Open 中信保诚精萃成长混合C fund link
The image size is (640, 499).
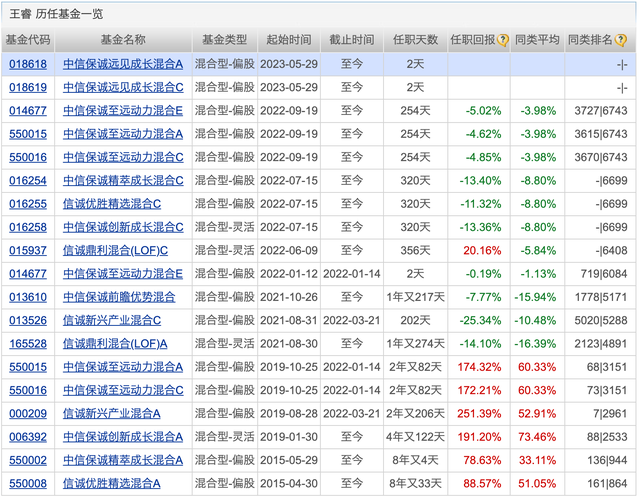pos(123,180)
